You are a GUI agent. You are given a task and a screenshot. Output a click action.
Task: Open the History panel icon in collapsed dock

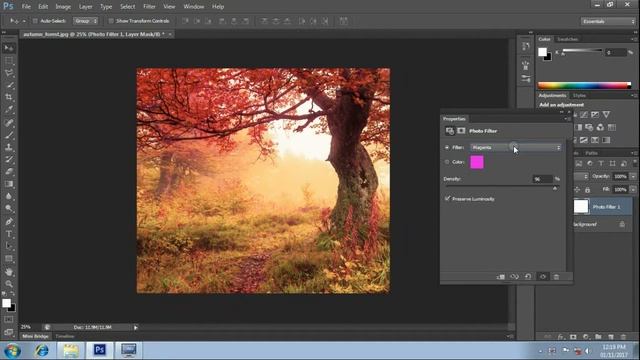pos(526,46)
